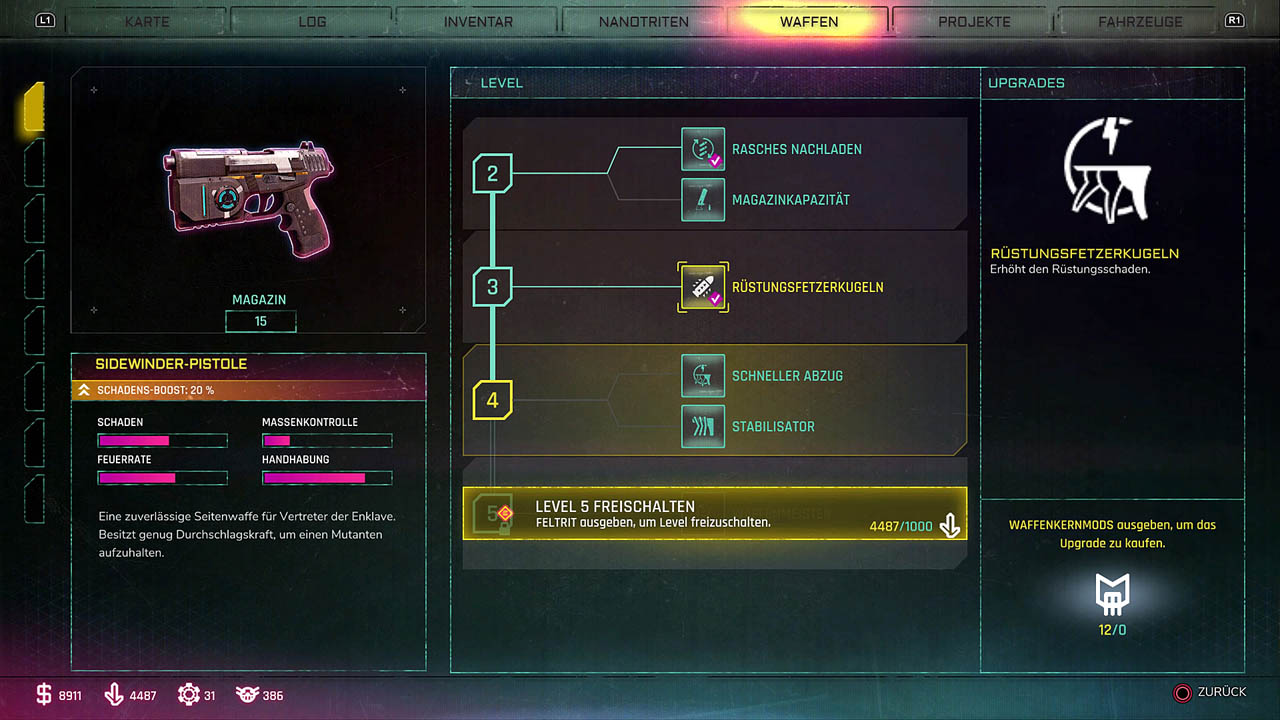Click the Waffenkernmods skull icon
The width and height of the screenshot is (1280, 720).
[x=1112, y=594]
